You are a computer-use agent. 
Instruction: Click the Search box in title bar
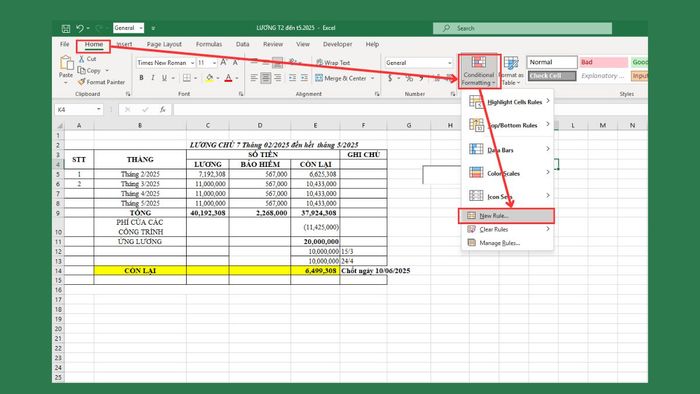click(x=522, y=28)
